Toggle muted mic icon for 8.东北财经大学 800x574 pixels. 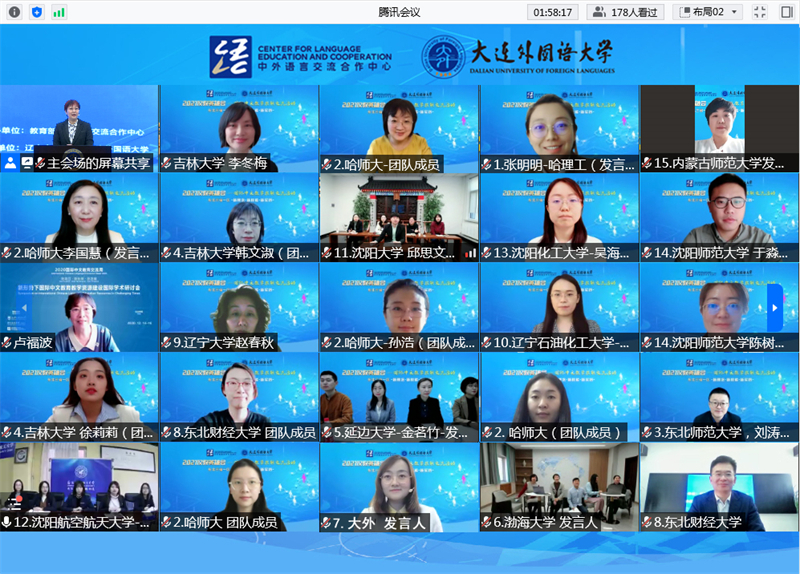click(x=647, y=522)
